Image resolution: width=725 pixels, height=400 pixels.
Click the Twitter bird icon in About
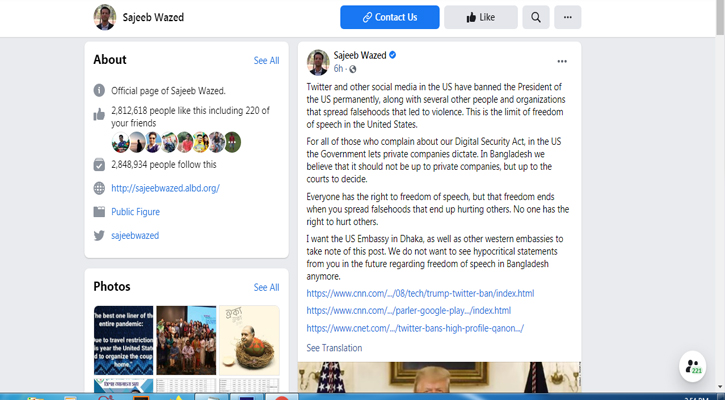(x=99, y=235)
